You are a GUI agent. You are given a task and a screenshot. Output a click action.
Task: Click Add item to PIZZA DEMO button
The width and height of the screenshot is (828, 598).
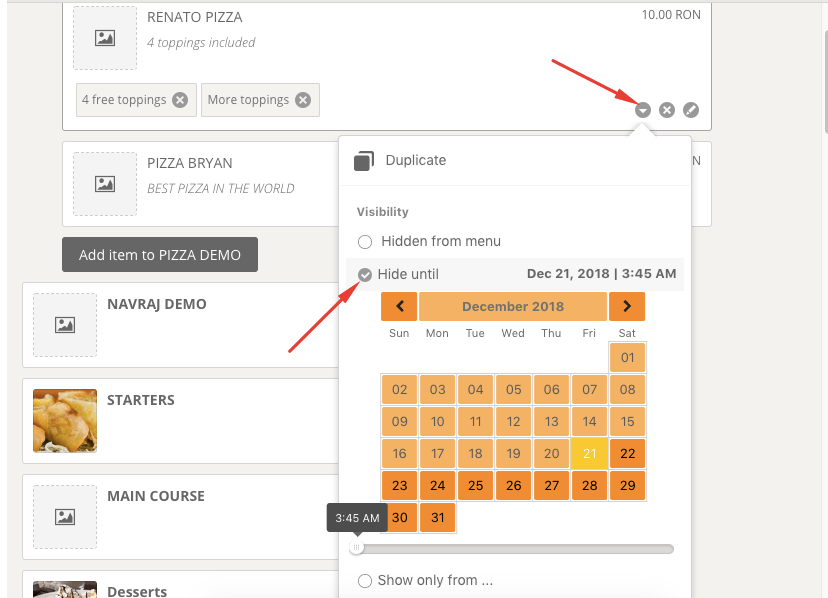(160, 255)
